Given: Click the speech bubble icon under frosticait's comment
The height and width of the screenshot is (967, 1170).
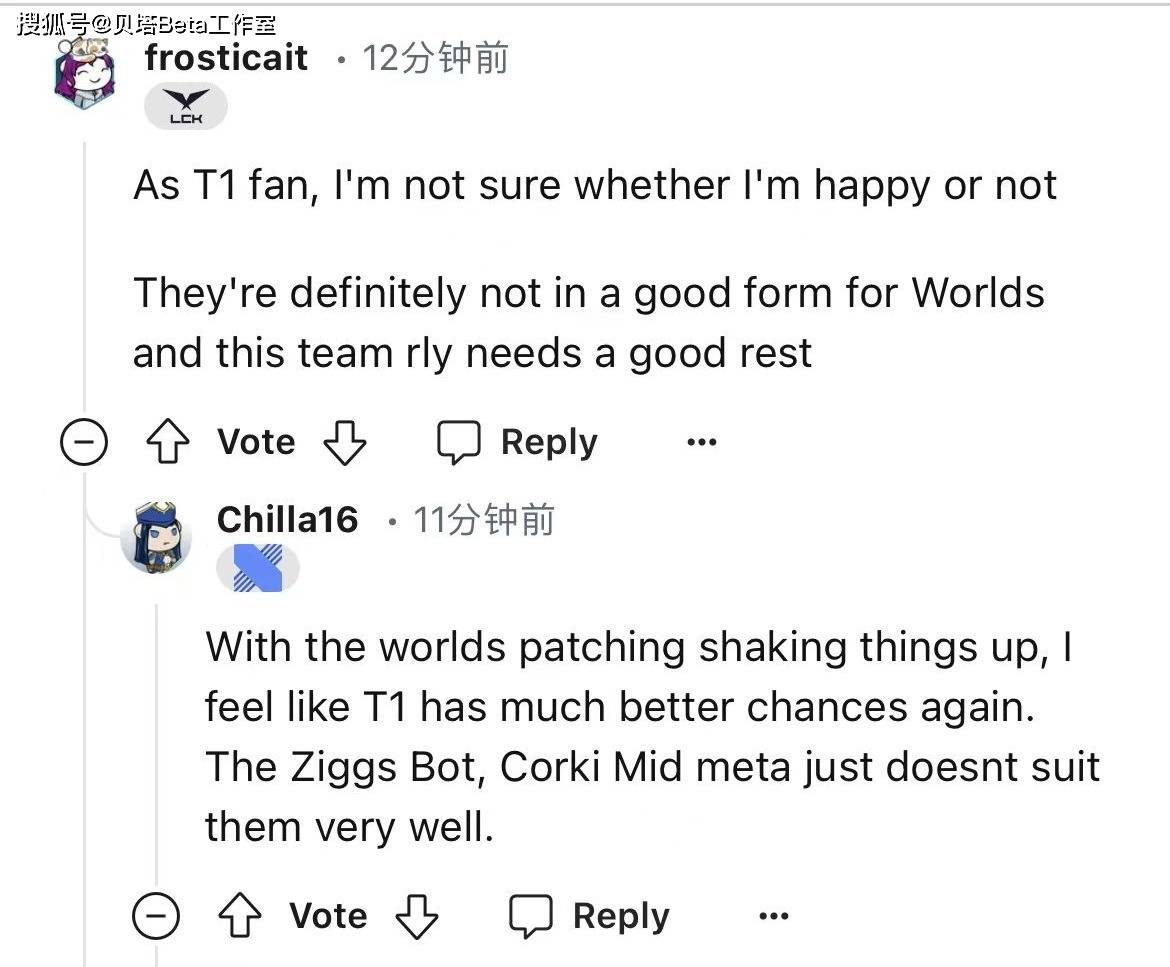Looking at the screenshot, I should point(459,442).
